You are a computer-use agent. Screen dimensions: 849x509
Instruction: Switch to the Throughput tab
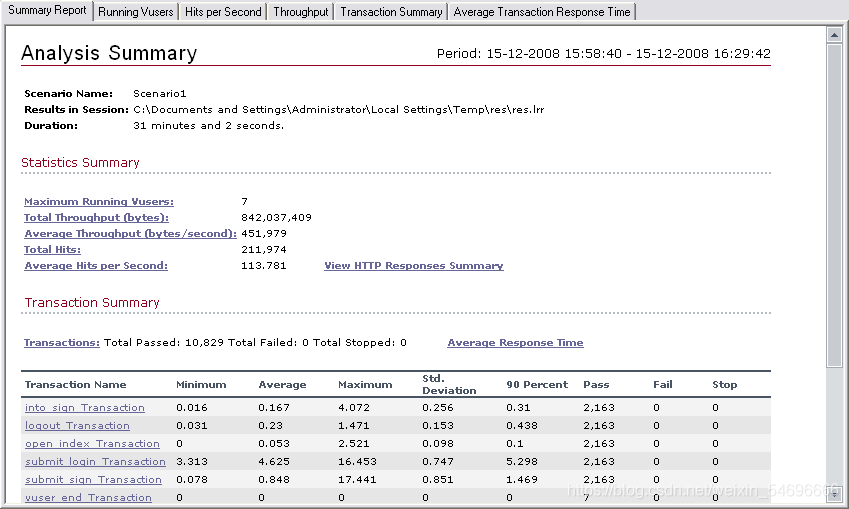(x=301, y=12)
